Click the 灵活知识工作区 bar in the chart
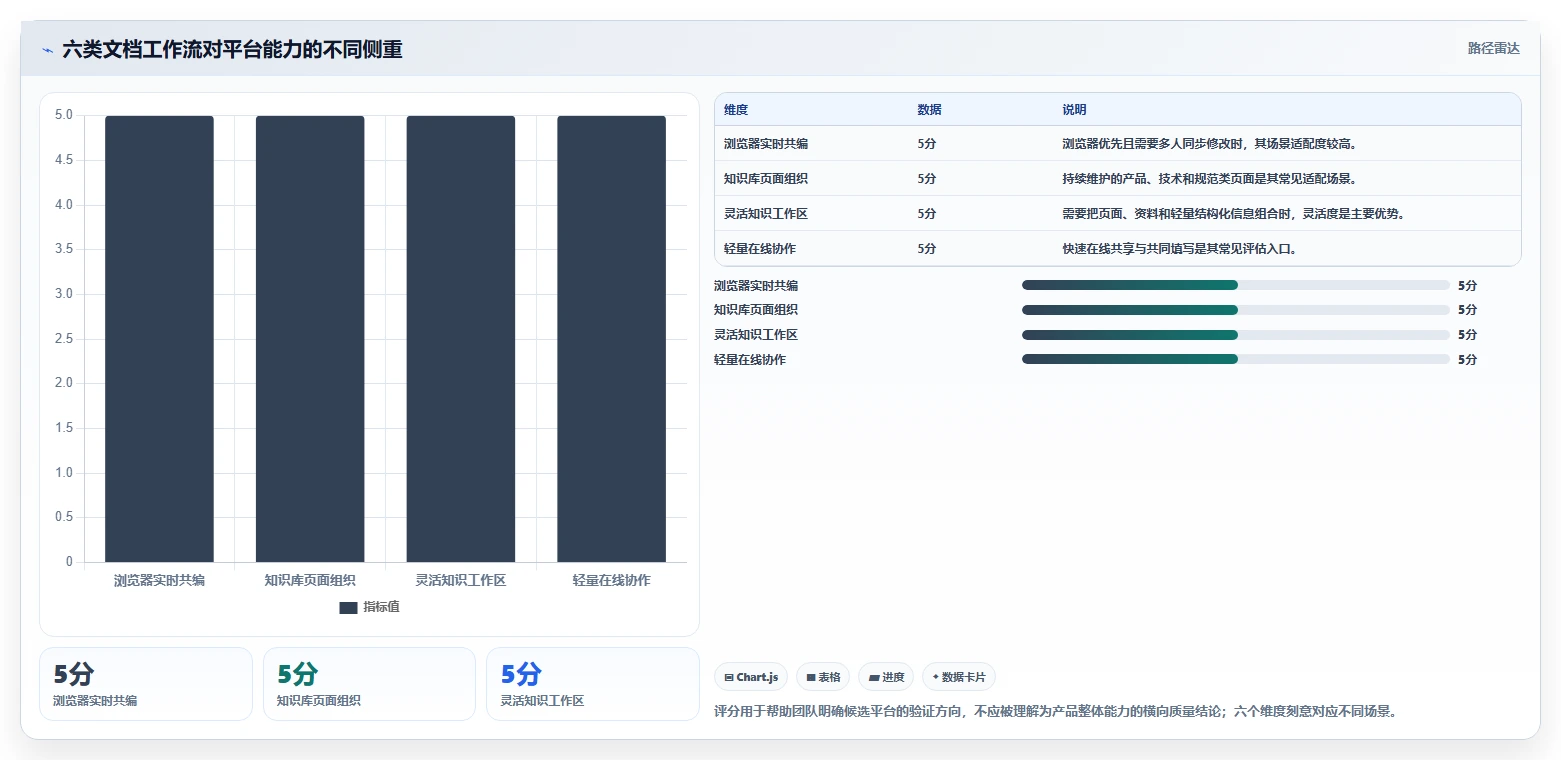The width and height of the screenshot is (1561, 760). pyautogui.click(x=461, y=339)
